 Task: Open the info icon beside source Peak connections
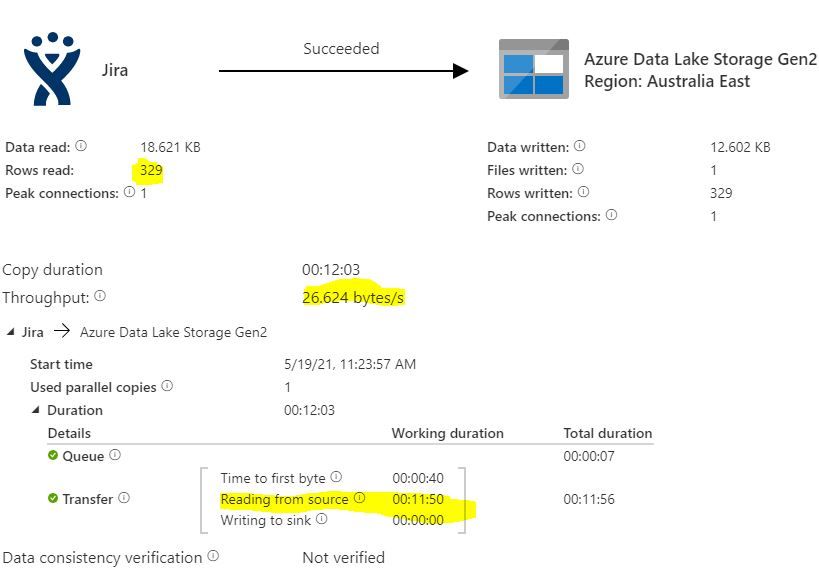click(x=130, y=192)
